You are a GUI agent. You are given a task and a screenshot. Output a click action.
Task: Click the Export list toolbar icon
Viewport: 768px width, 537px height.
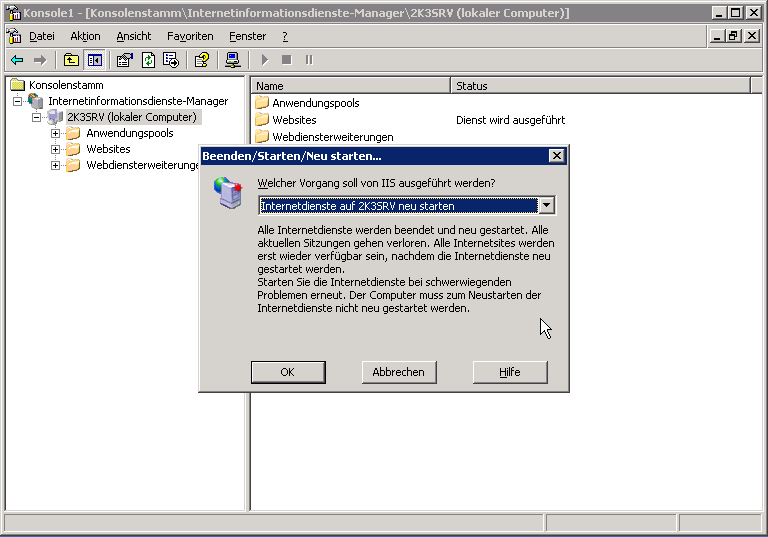point(171,60)
